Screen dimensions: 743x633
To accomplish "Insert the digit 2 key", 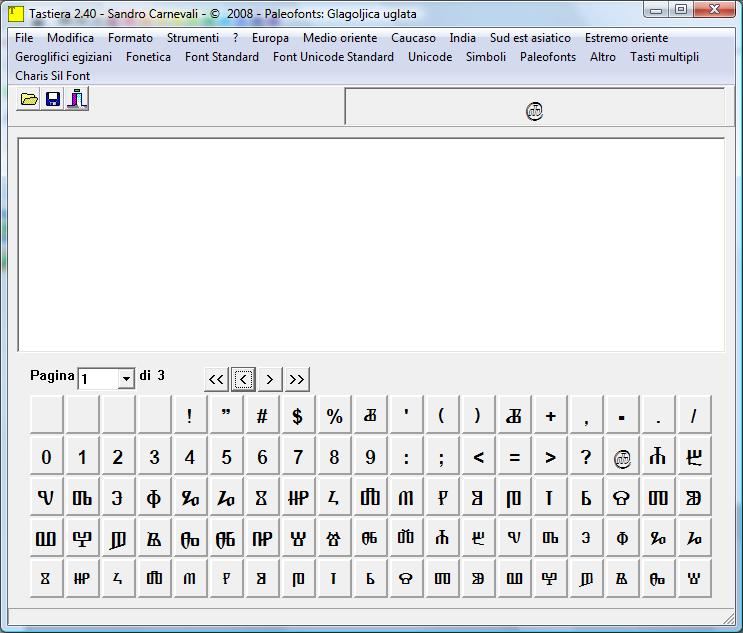I will click(118, 456).
